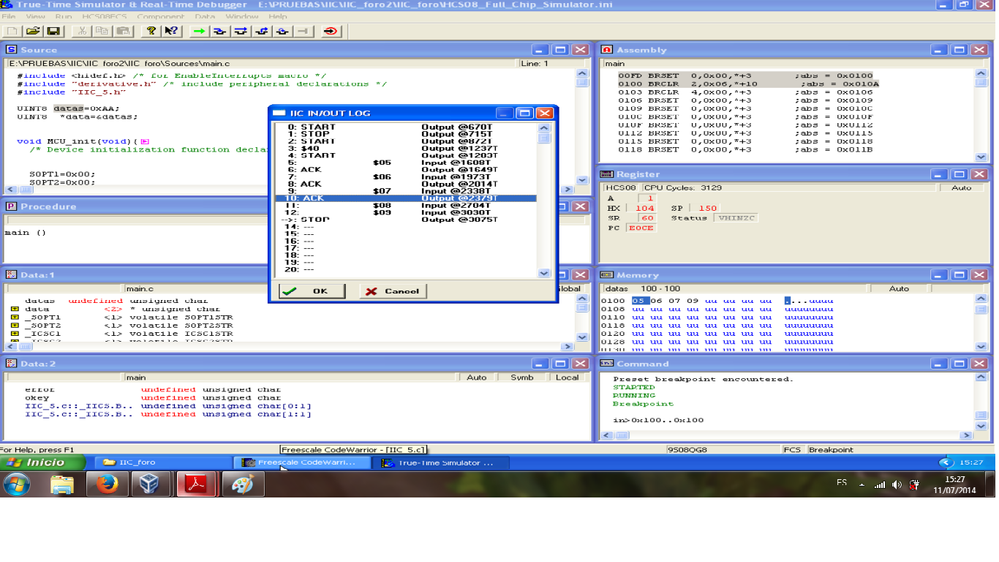999x562 pixels.
Task: Open the Data menu
Action: [205, 17]
